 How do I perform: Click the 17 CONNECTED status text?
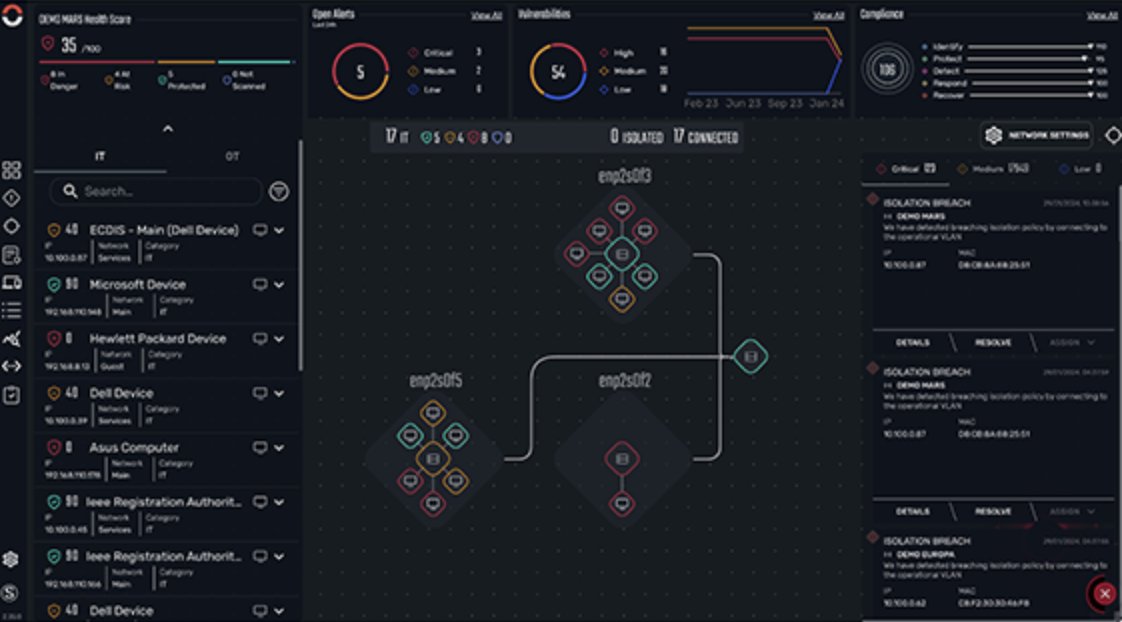[706, 137]
